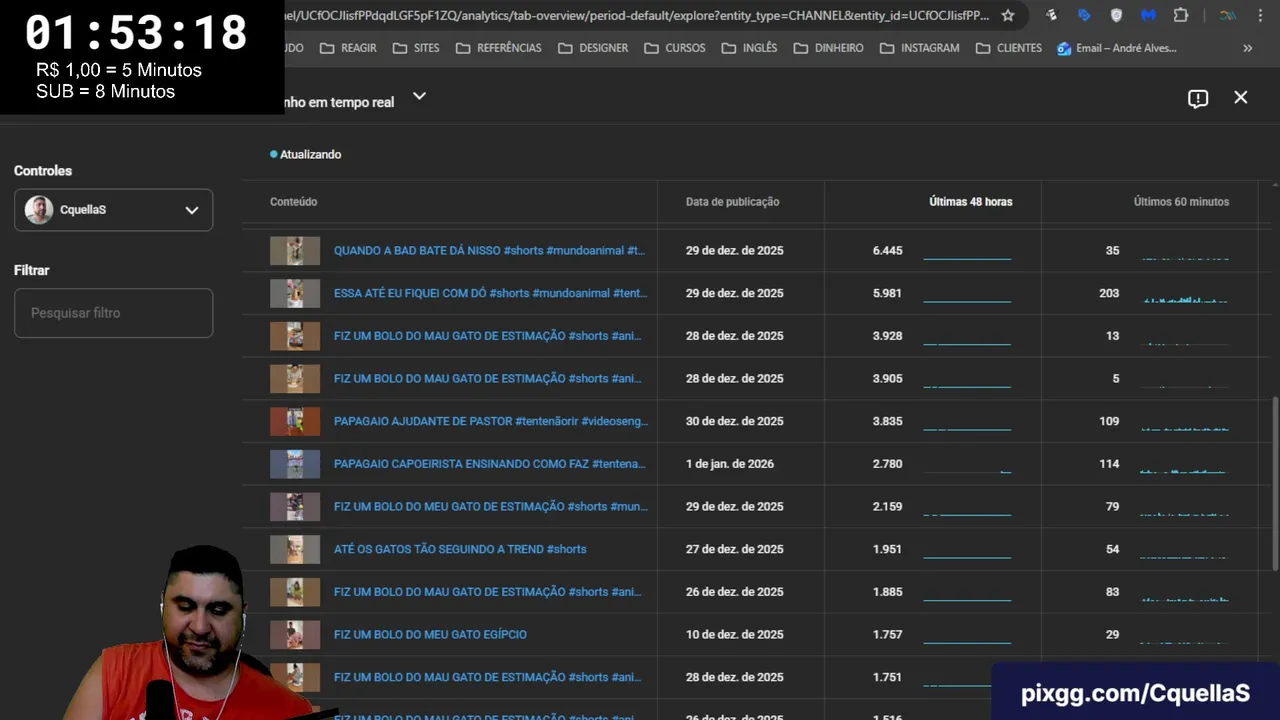Open the CURSOS bookmarks folder
Viewport: 1280px width, 720px height.
click(x=675, y=48)
